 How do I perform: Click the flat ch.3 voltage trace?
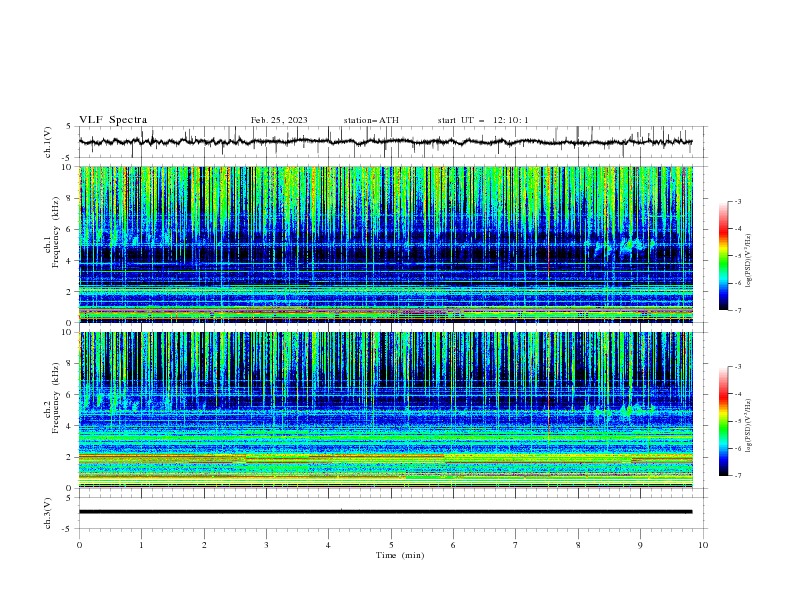coord(385,512)
